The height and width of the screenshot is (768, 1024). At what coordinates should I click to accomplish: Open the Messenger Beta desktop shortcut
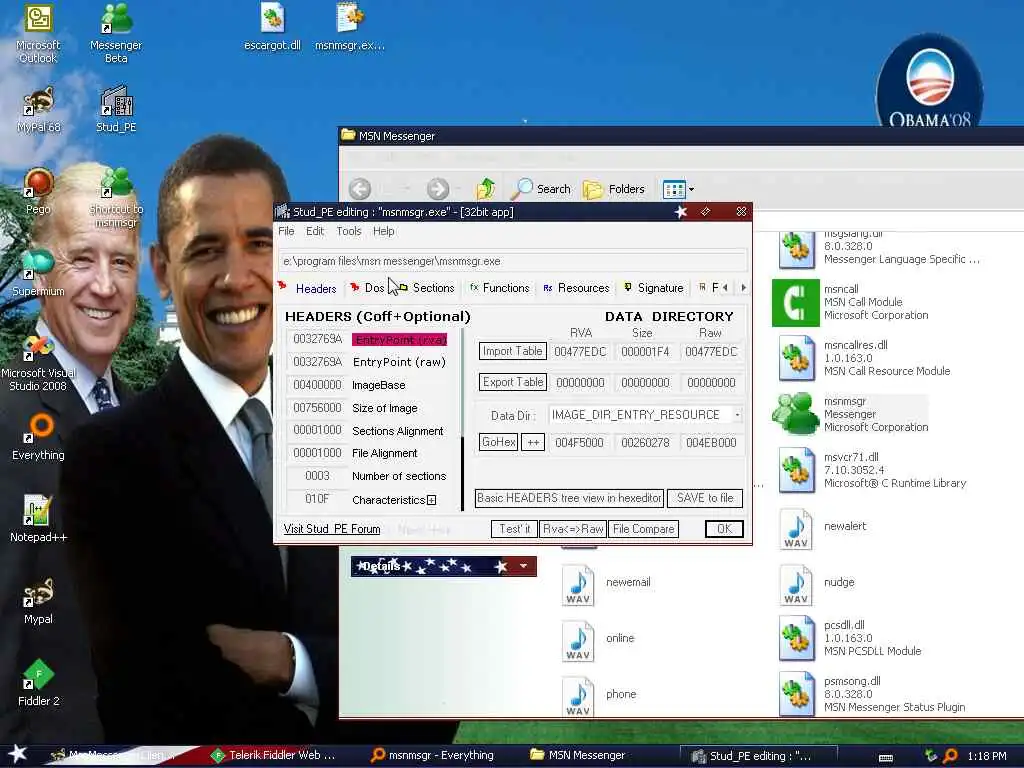pyautogui.click(x=116, y=33)
